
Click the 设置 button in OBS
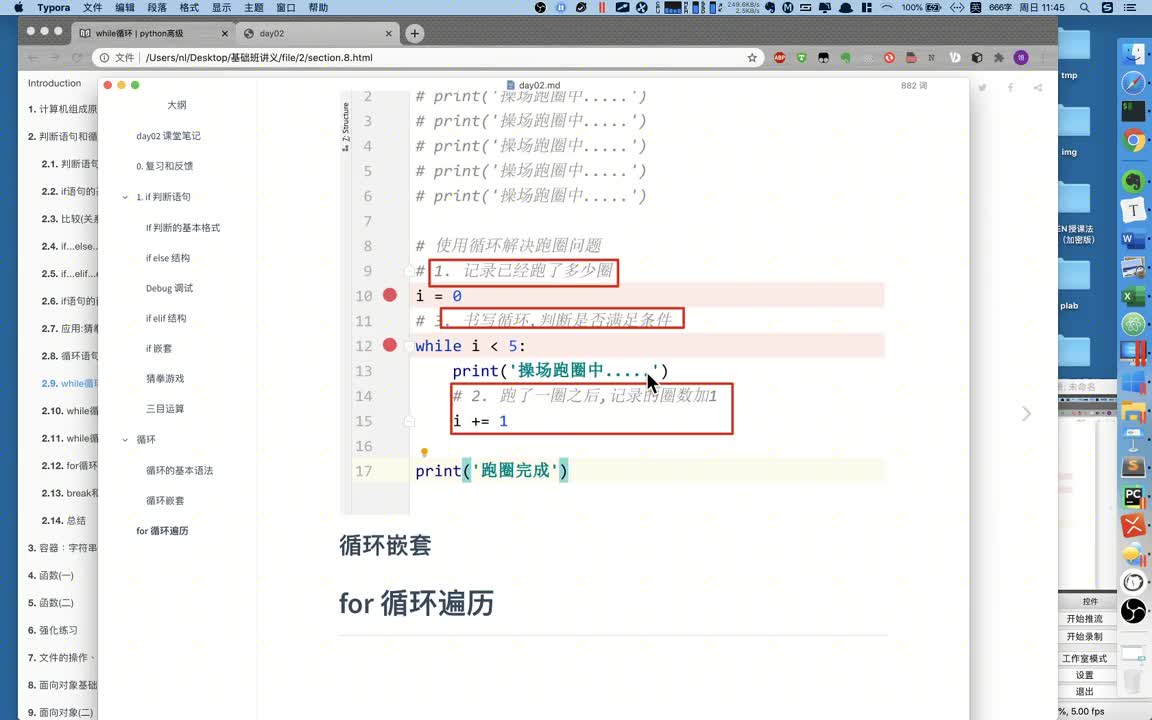pyautogui.click(x=1084, y=674)
